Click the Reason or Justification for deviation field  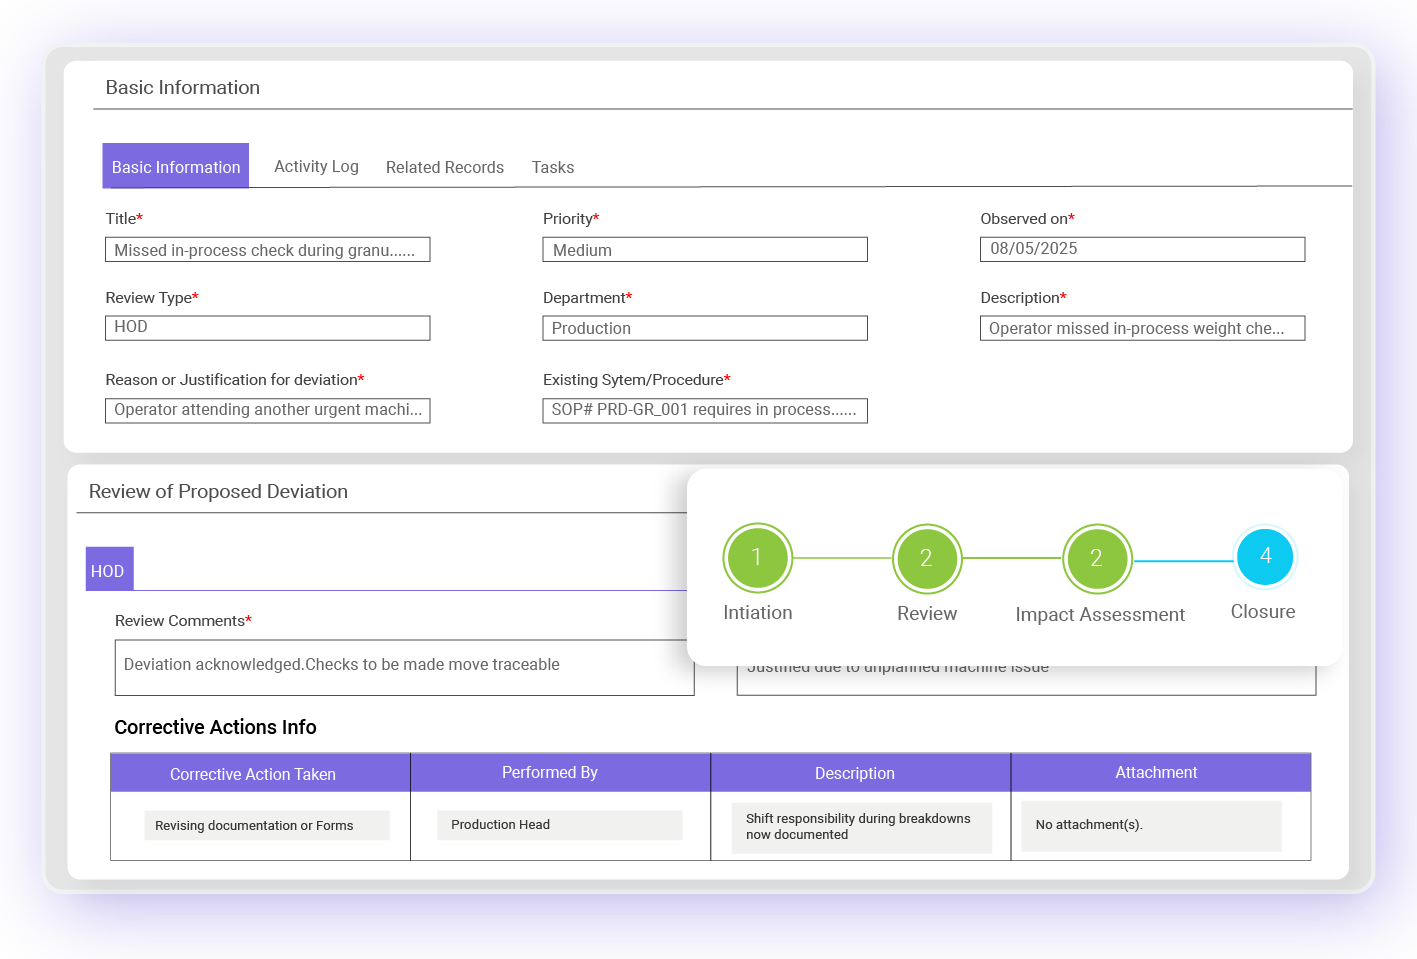(268, 410)
